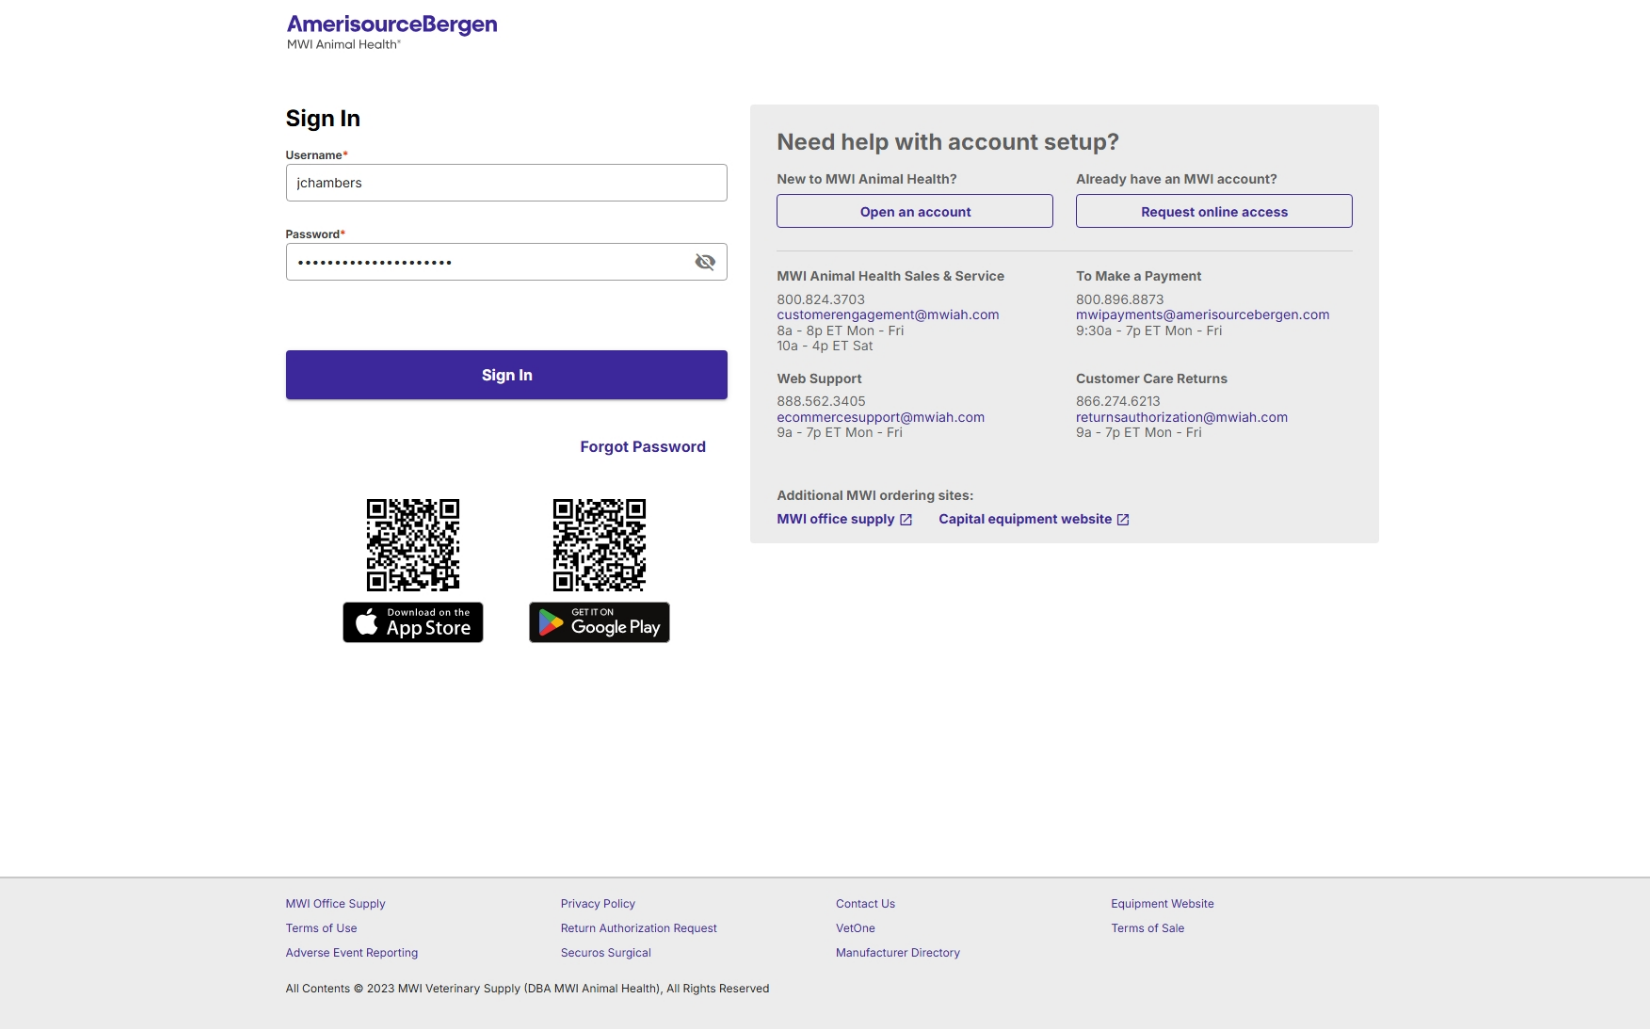Click the QR code above Google Play badge
1650x1030 pixels.
(599, 545)
